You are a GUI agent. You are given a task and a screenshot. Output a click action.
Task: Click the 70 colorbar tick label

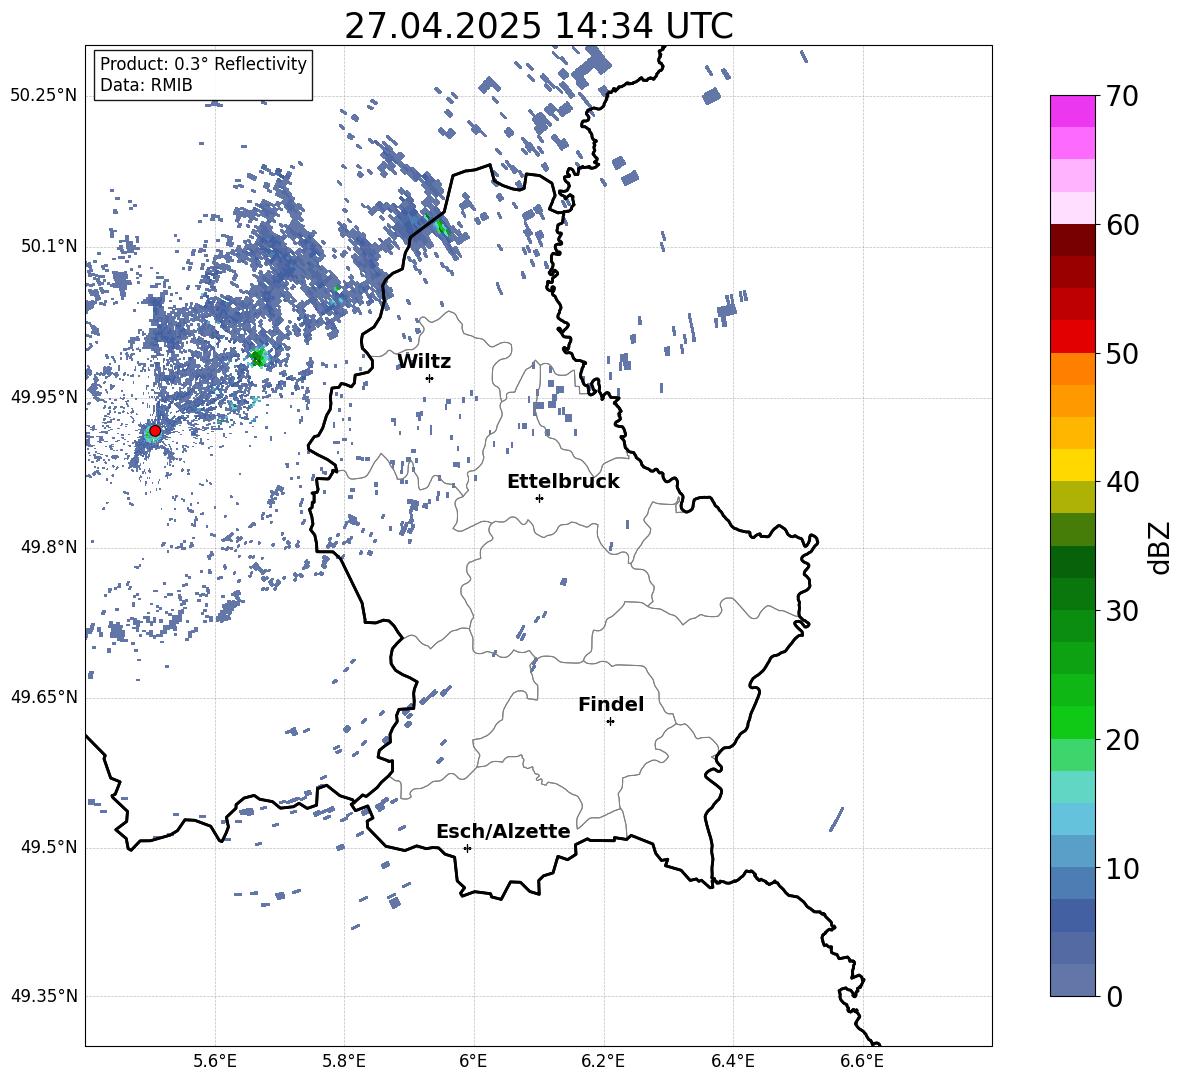[x=1123, y=97]
